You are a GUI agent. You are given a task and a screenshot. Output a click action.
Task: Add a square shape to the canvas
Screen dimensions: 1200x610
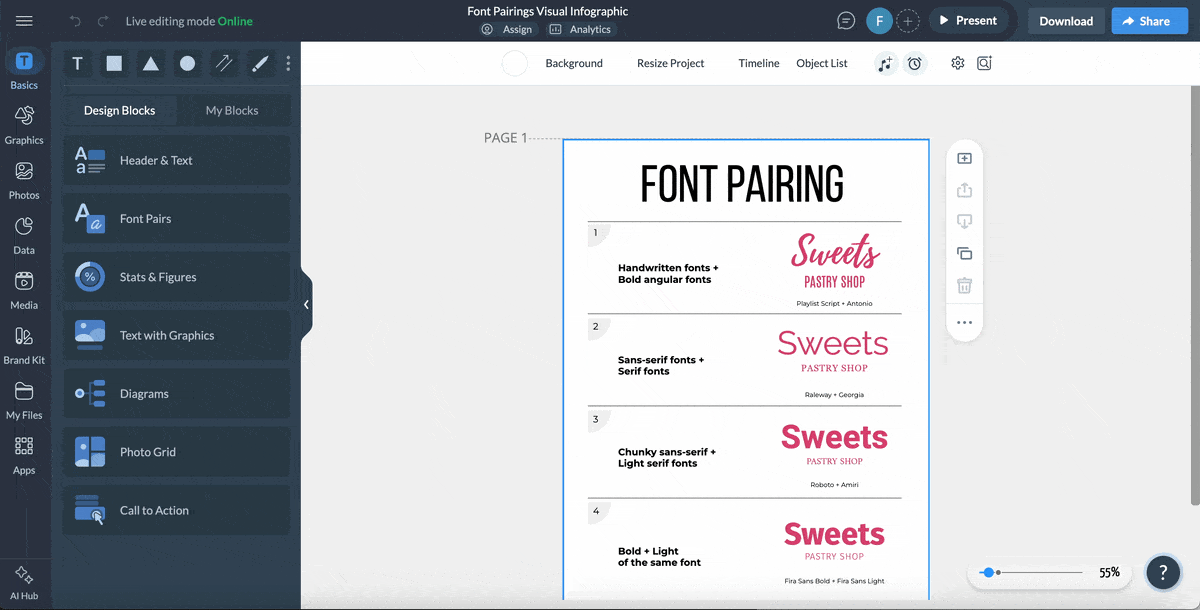pos(114,63)
